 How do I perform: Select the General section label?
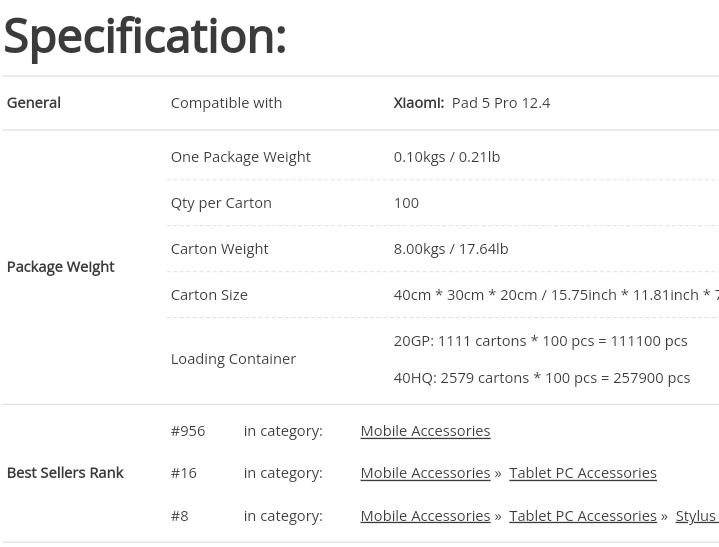[x=34, y=103]
